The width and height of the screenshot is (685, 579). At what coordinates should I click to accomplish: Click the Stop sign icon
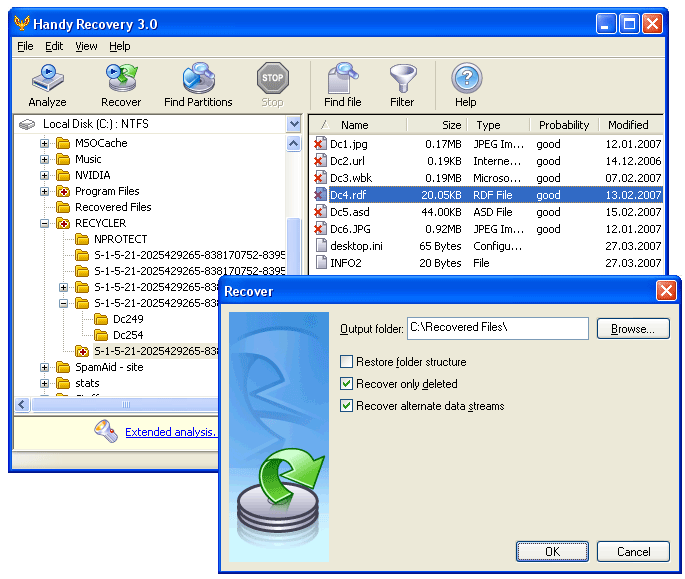point(273,78)
